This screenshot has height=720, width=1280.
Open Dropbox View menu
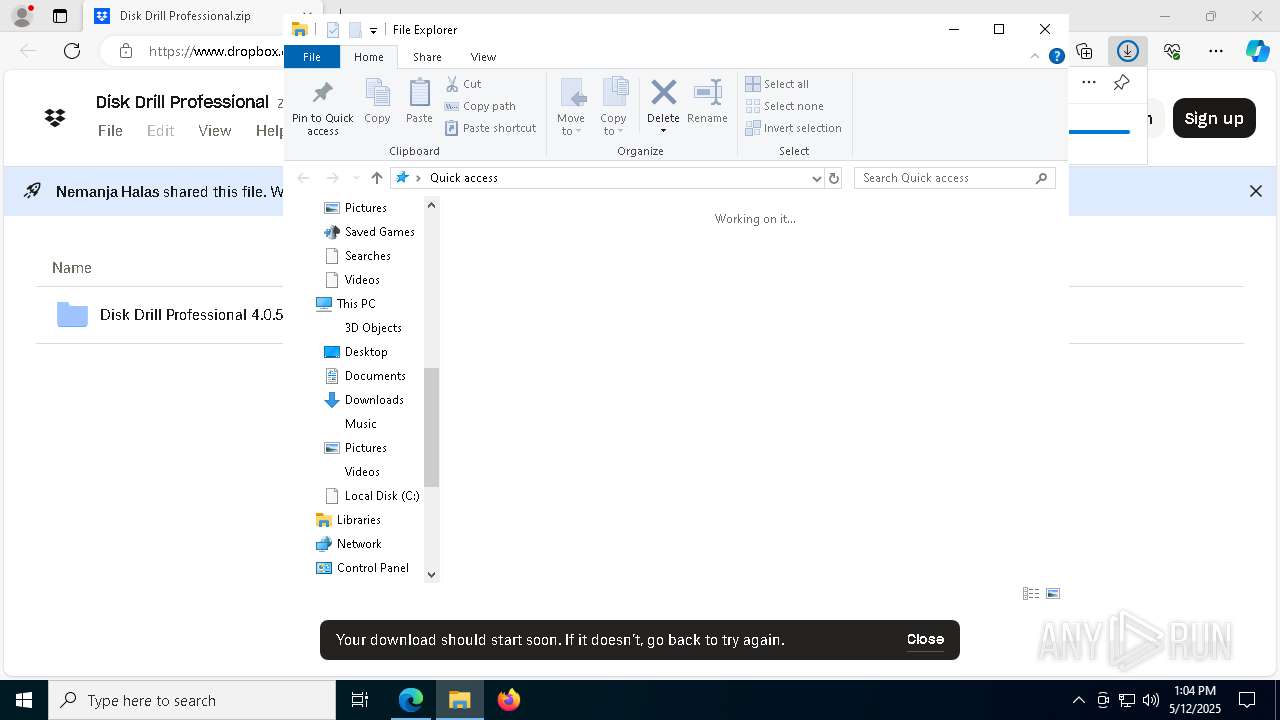pyautogui.click(x=214, y=131)
